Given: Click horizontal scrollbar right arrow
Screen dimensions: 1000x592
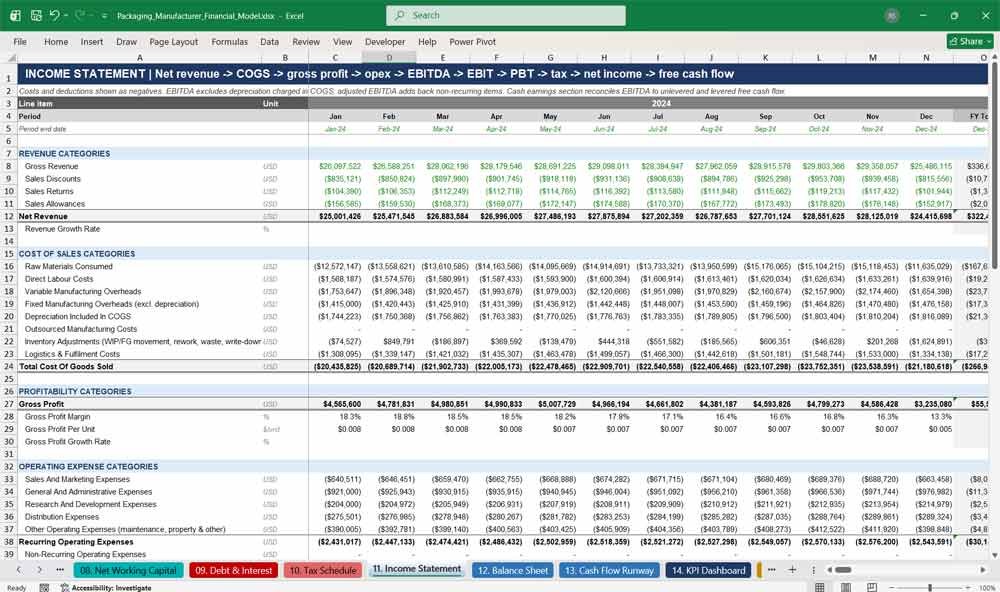Looking at the screenshot, I should [983, 570].
